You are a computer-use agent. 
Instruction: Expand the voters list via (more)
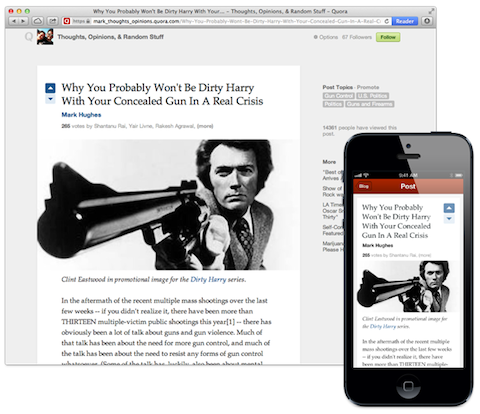[205, 126]
